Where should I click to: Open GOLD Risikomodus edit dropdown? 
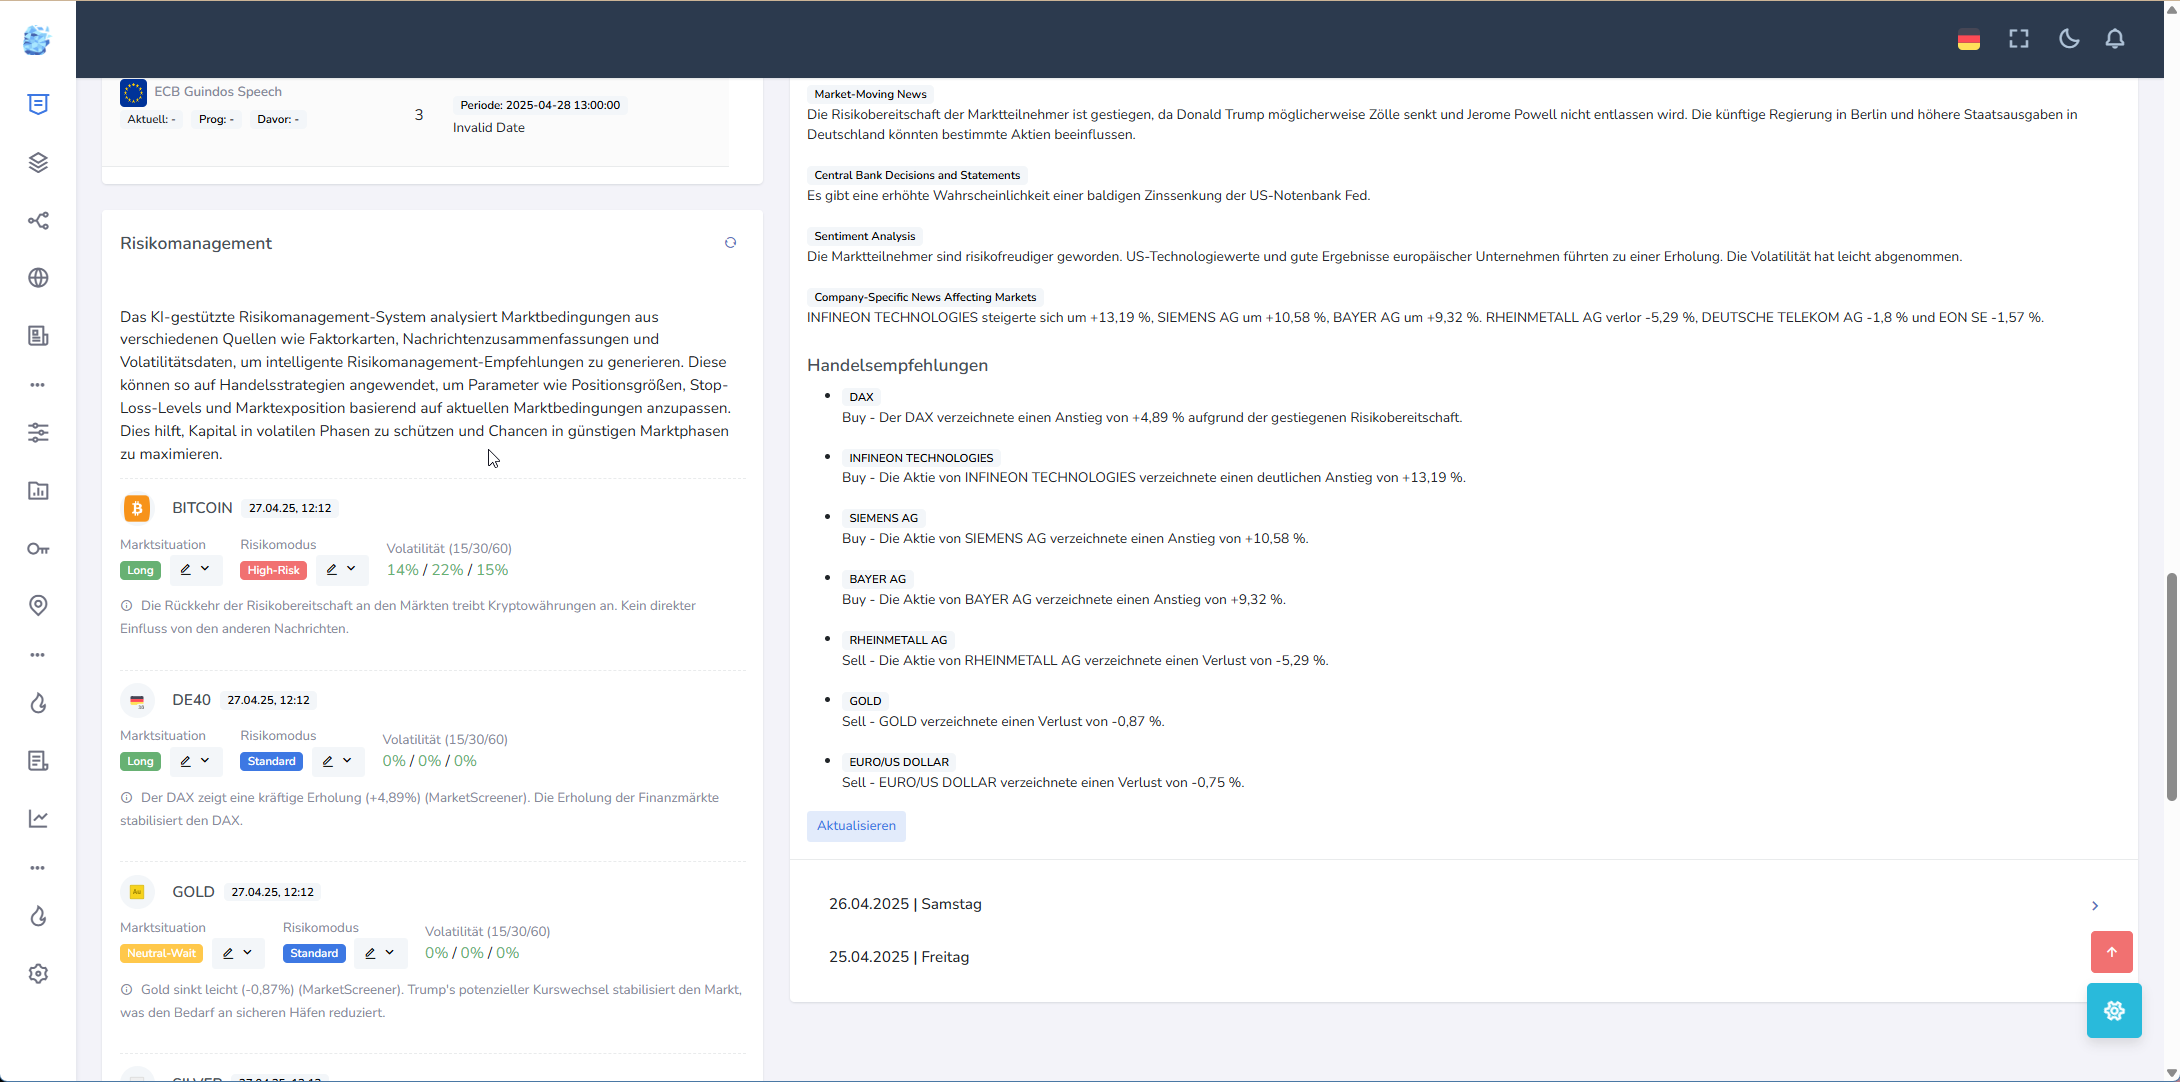380,953
